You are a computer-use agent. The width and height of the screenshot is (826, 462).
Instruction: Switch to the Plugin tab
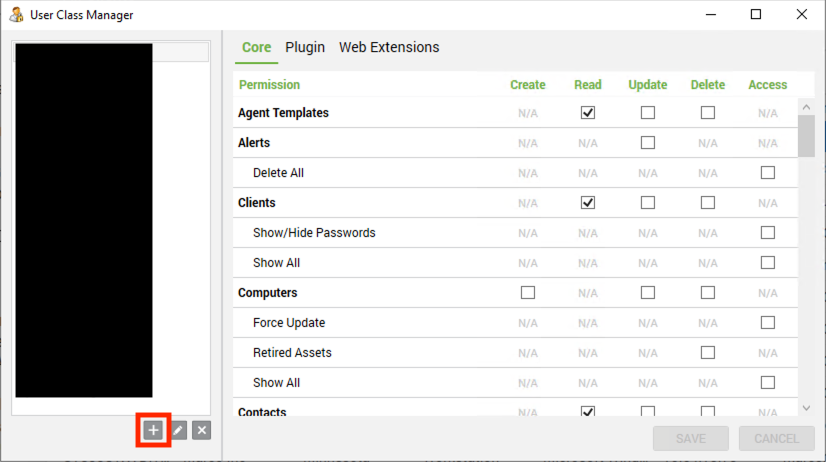coord(305,47)
